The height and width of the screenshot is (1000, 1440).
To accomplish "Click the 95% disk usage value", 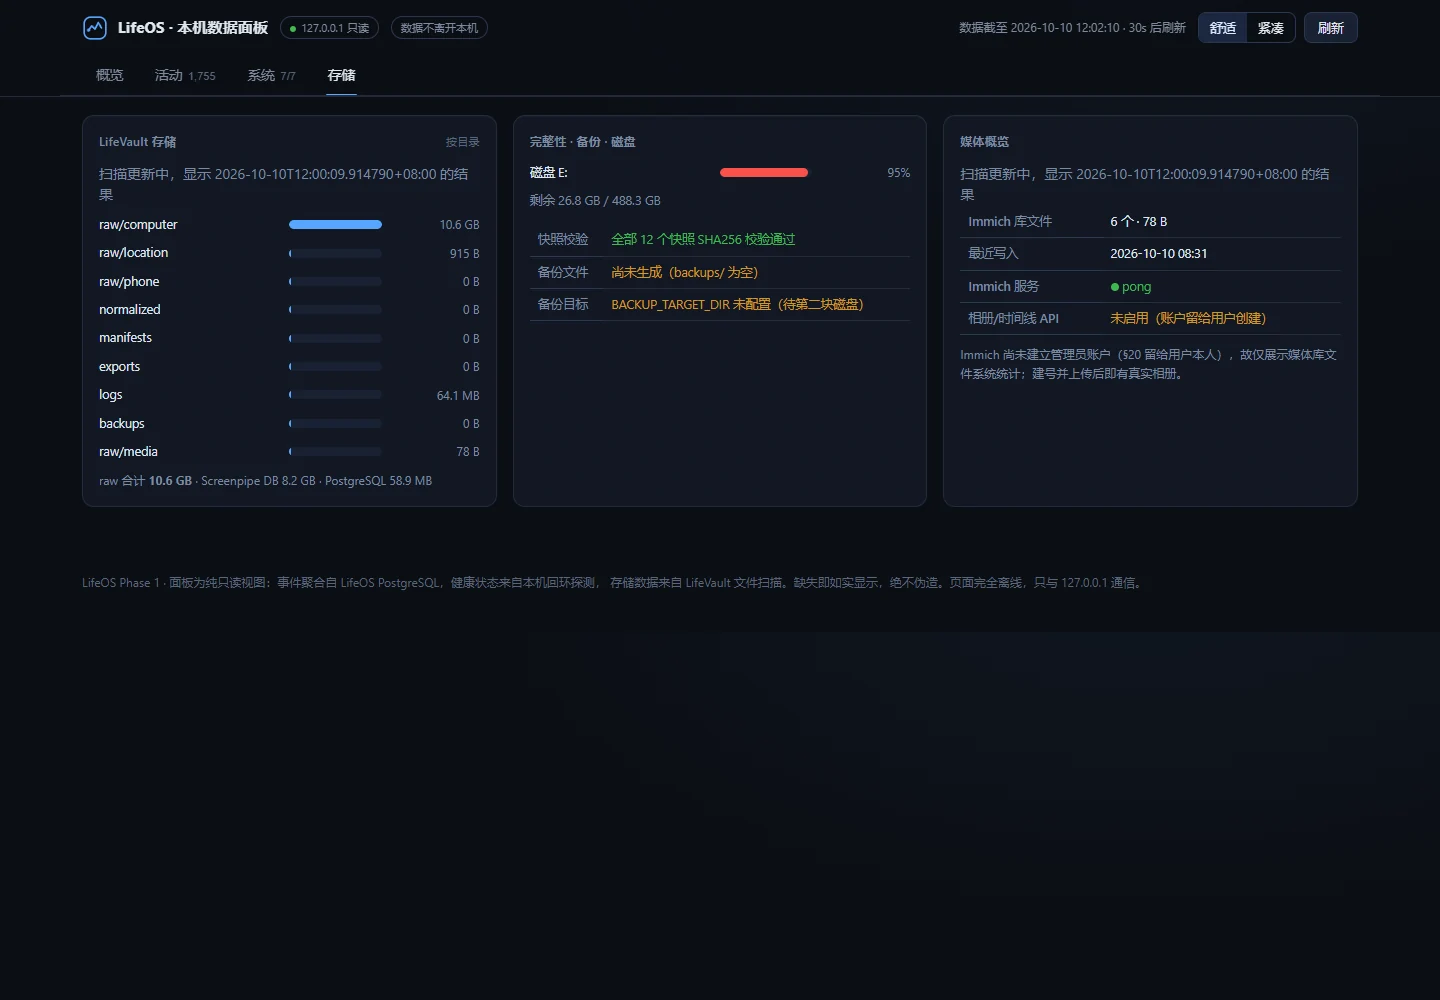I will (x=899, y=173).
